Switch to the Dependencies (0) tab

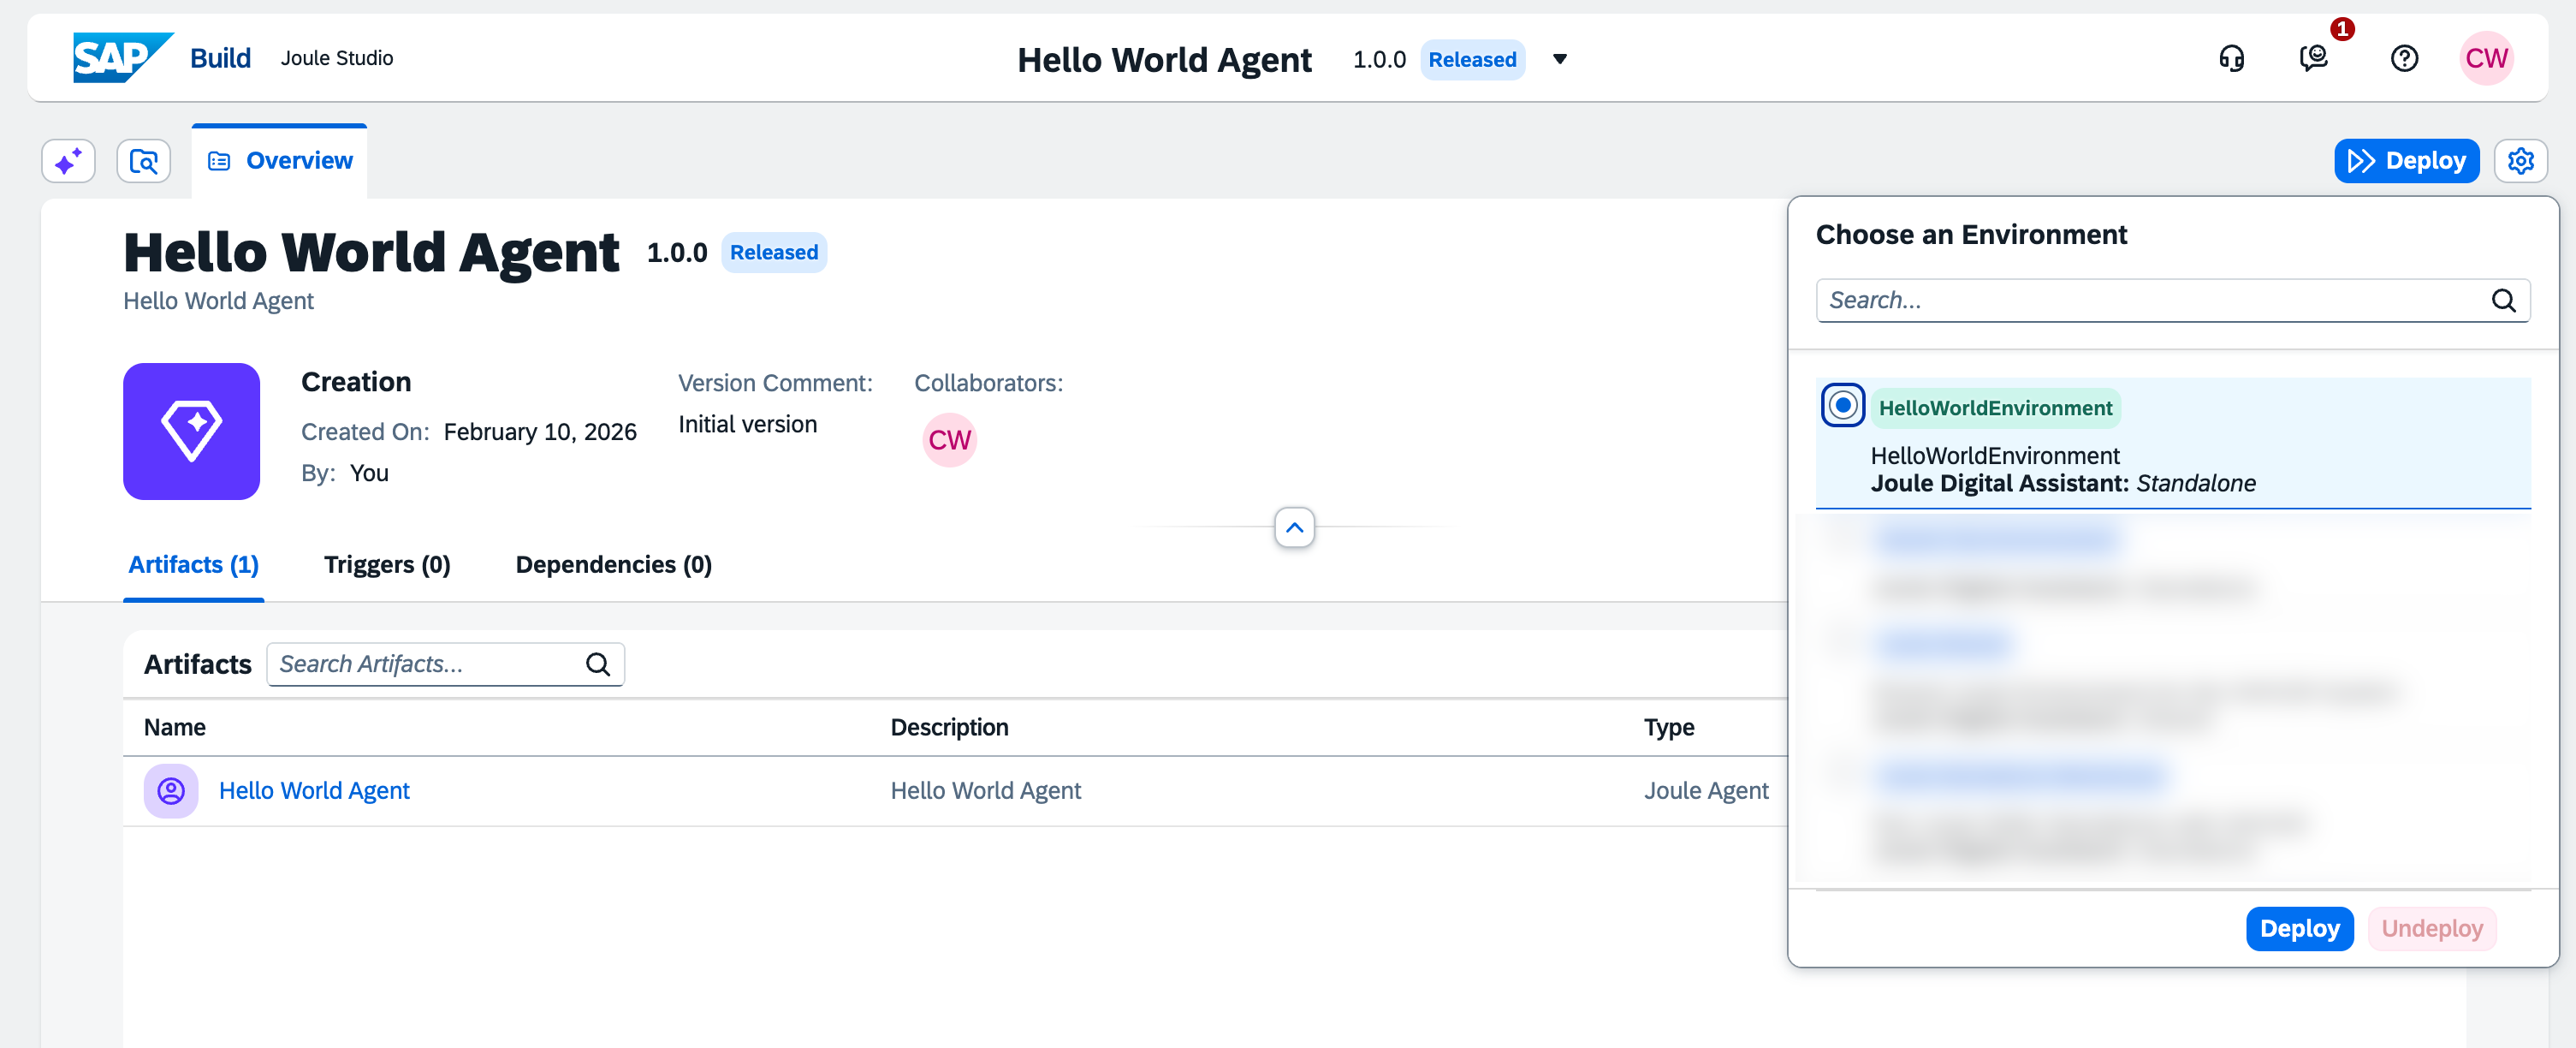pos(613,565)
